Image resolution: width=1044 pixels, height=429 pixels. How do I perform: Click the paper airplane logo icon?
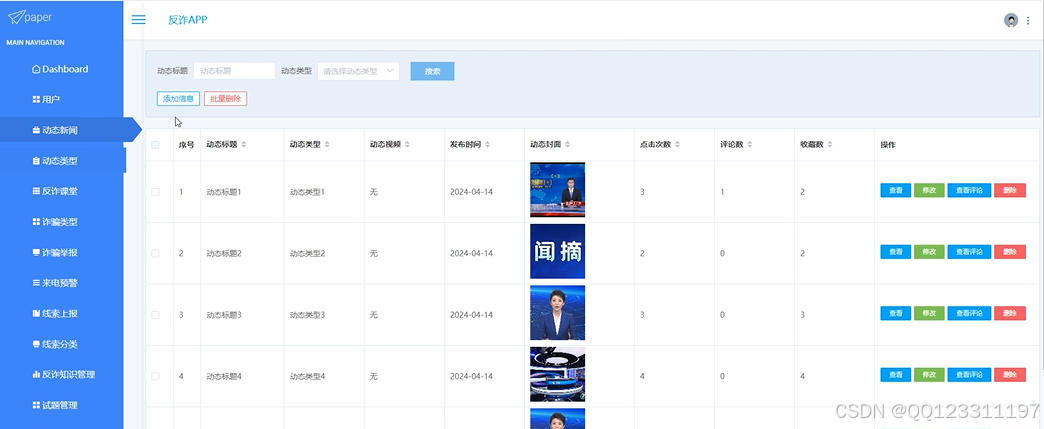pyautogui.click(x=16, y=17)
